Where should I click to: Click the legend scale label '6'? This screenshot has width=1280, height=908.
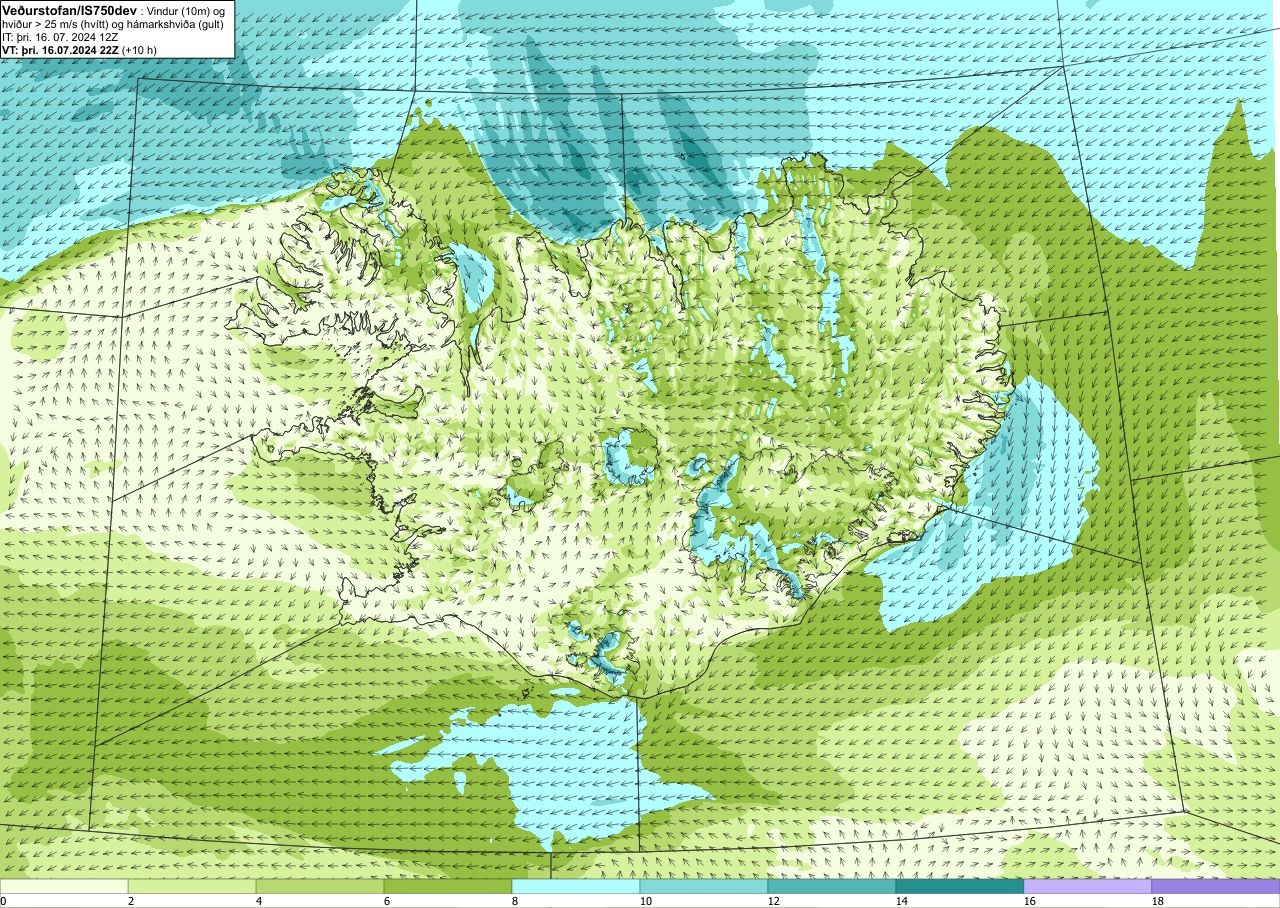(387, 901)
